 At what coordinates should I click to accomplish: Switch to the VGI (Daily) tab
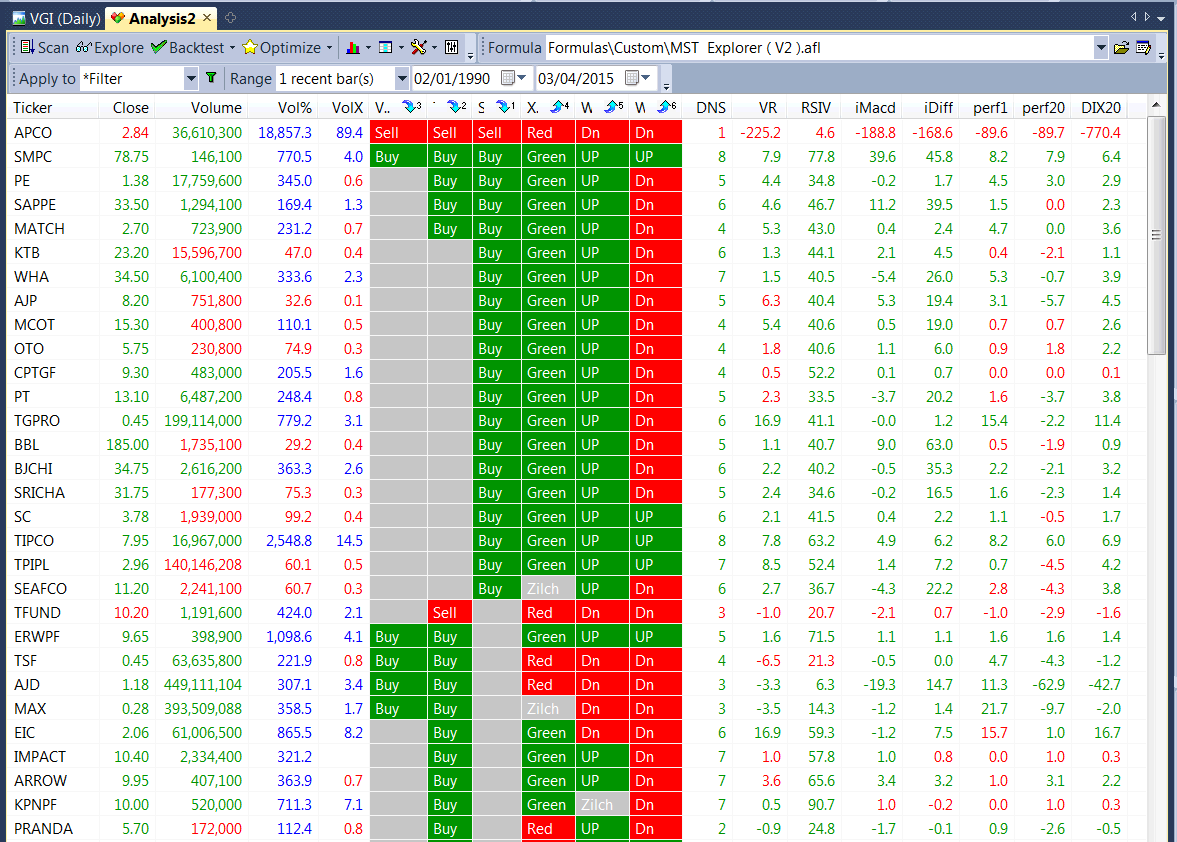(56, 17)
